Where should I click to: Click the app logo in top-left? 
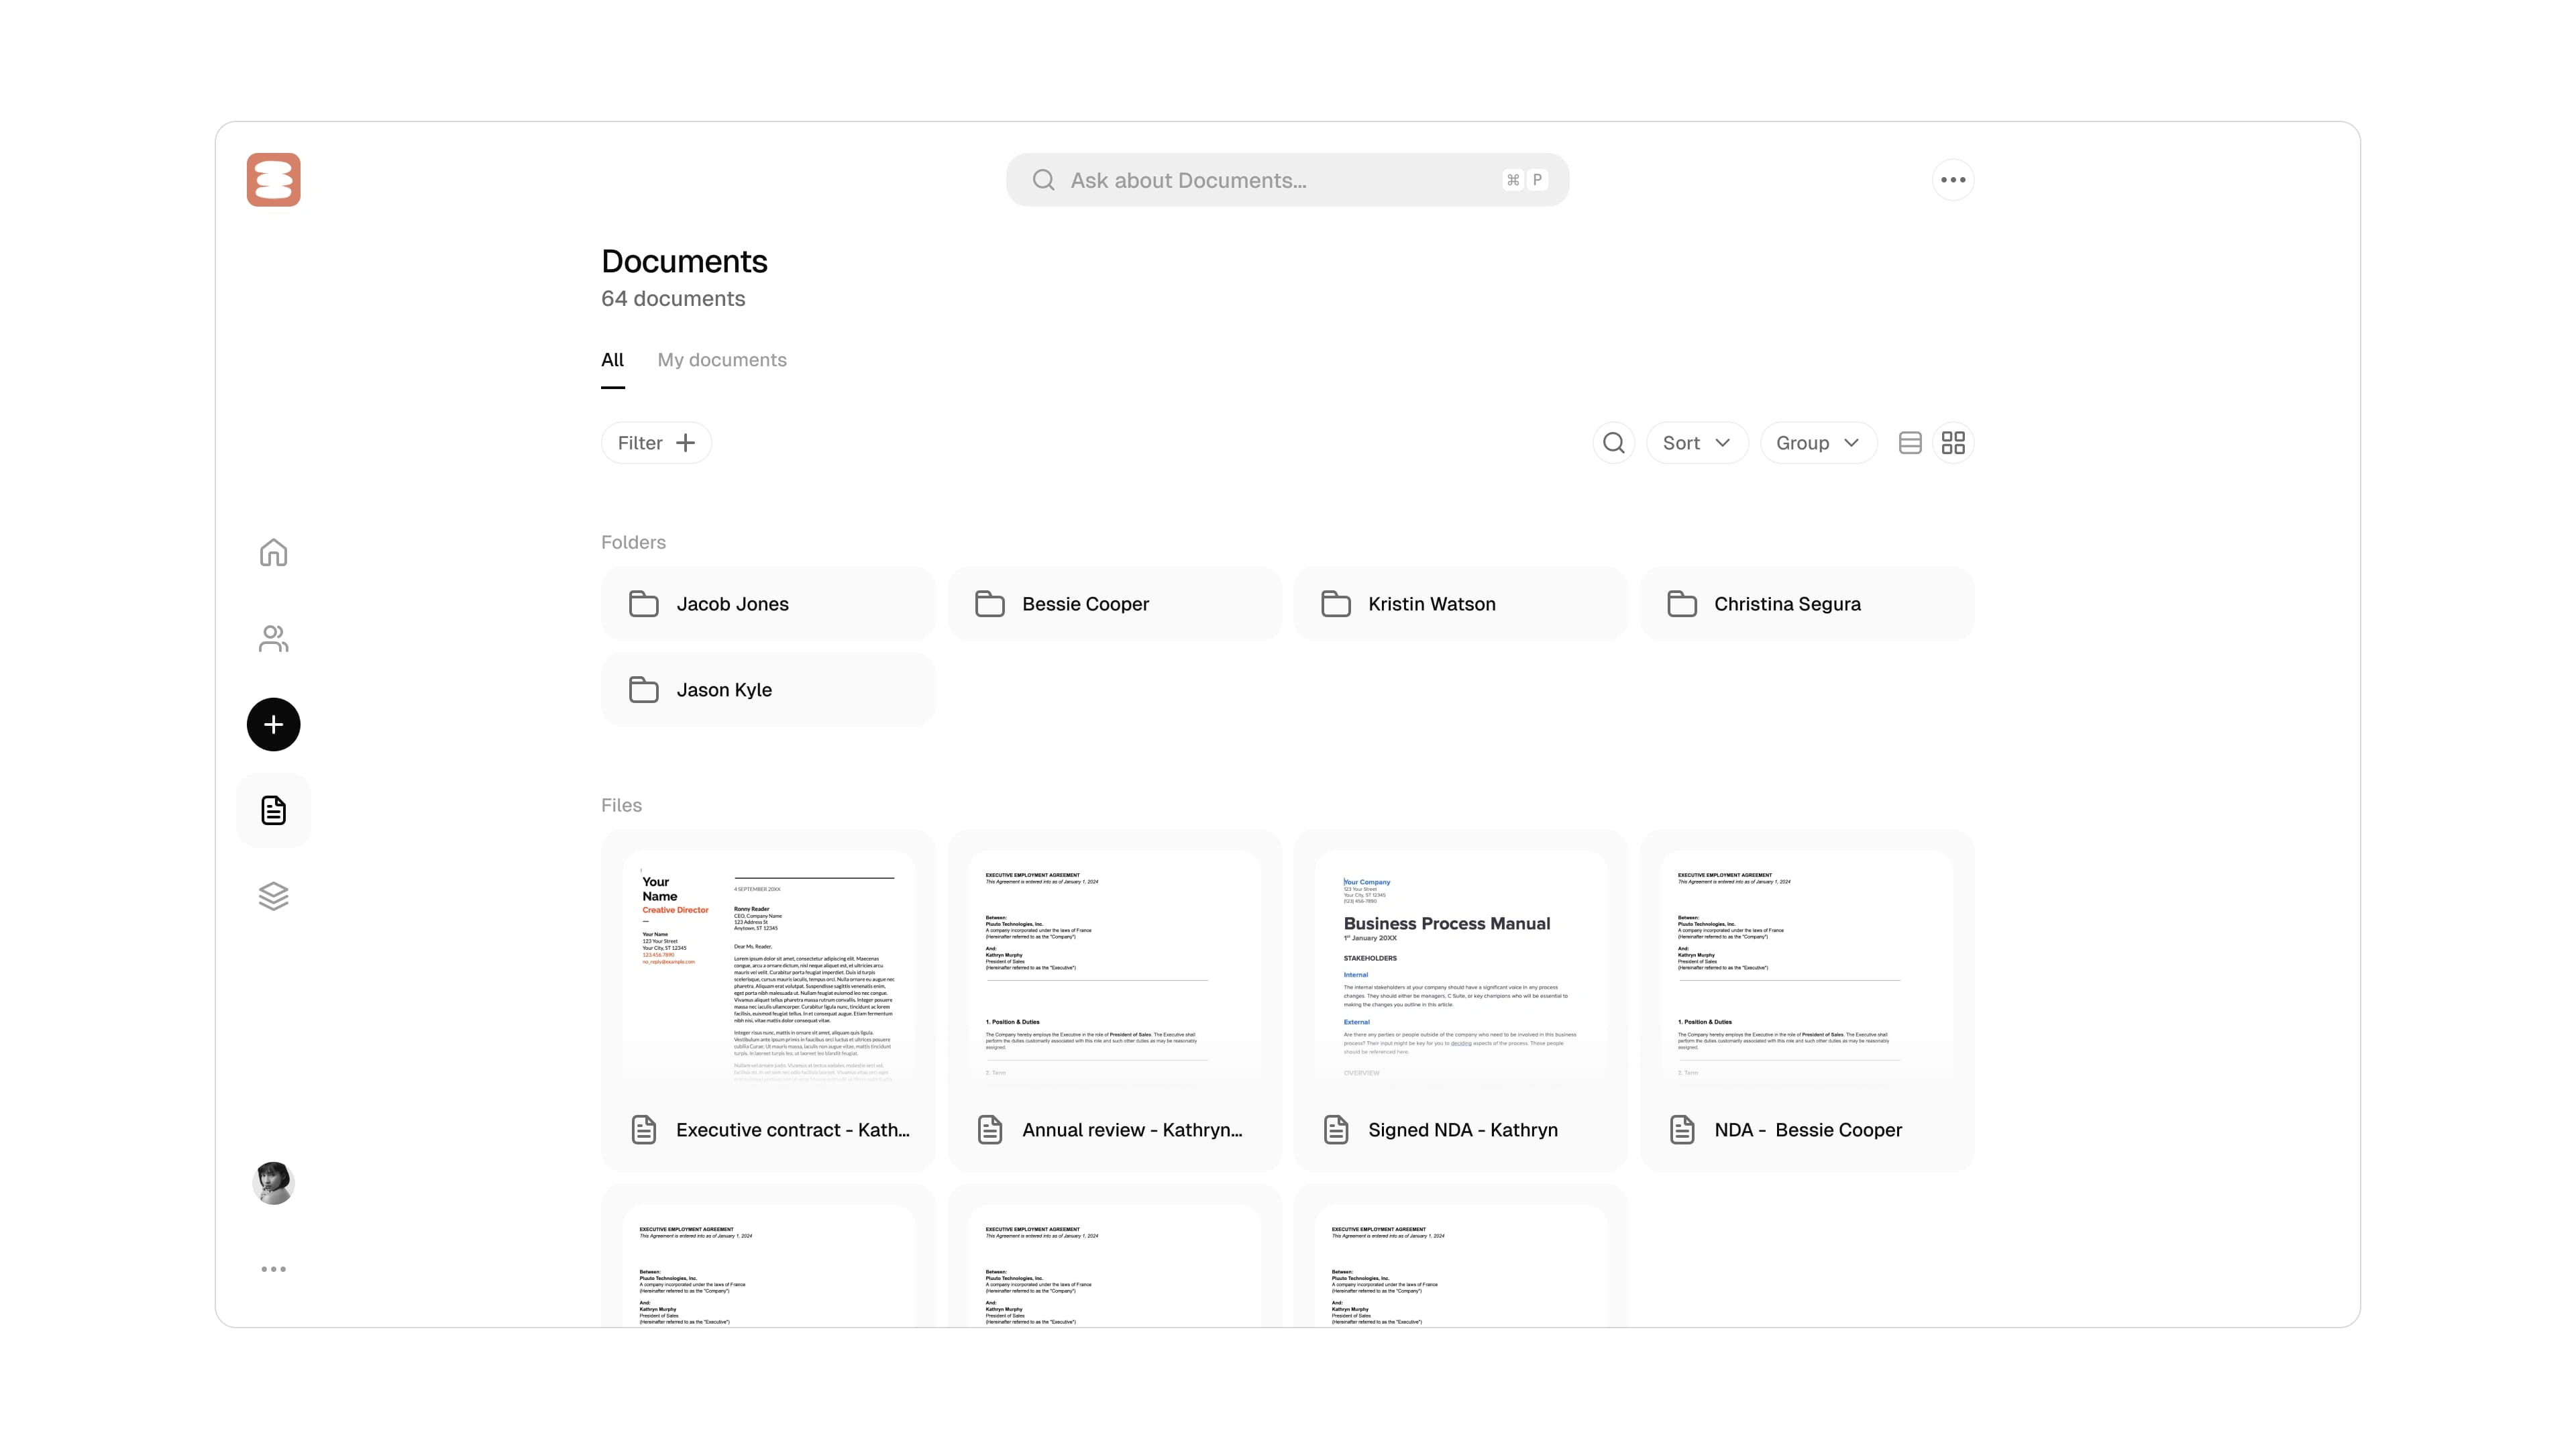(x=273, y=180)
